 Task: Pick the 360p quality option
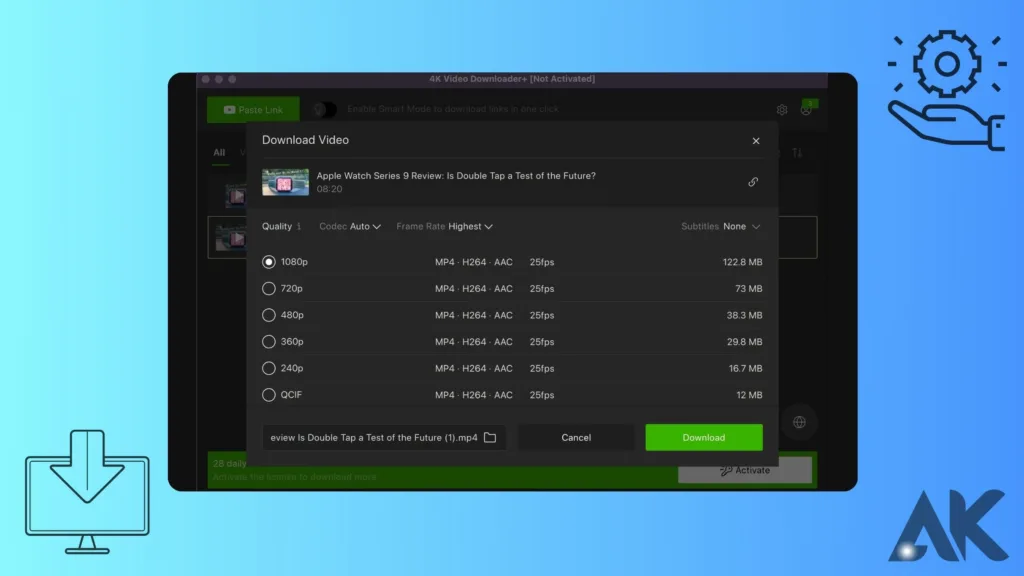[x=268, y=342]
